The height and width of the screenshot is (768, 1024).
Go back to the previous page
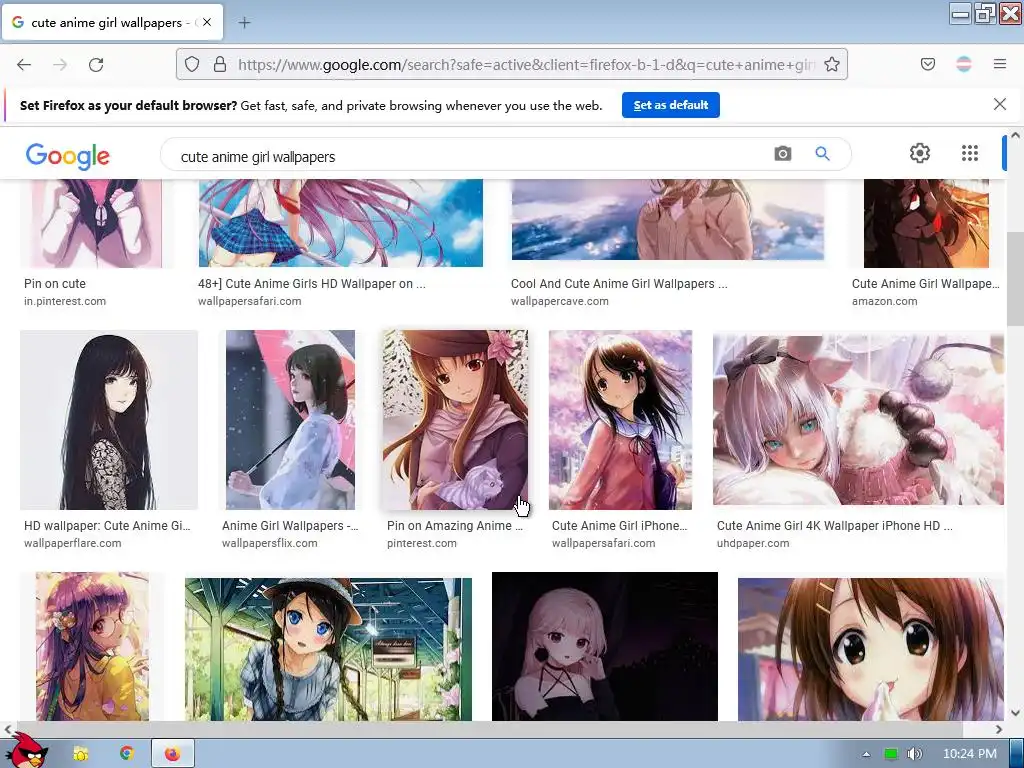click(24, 65)
